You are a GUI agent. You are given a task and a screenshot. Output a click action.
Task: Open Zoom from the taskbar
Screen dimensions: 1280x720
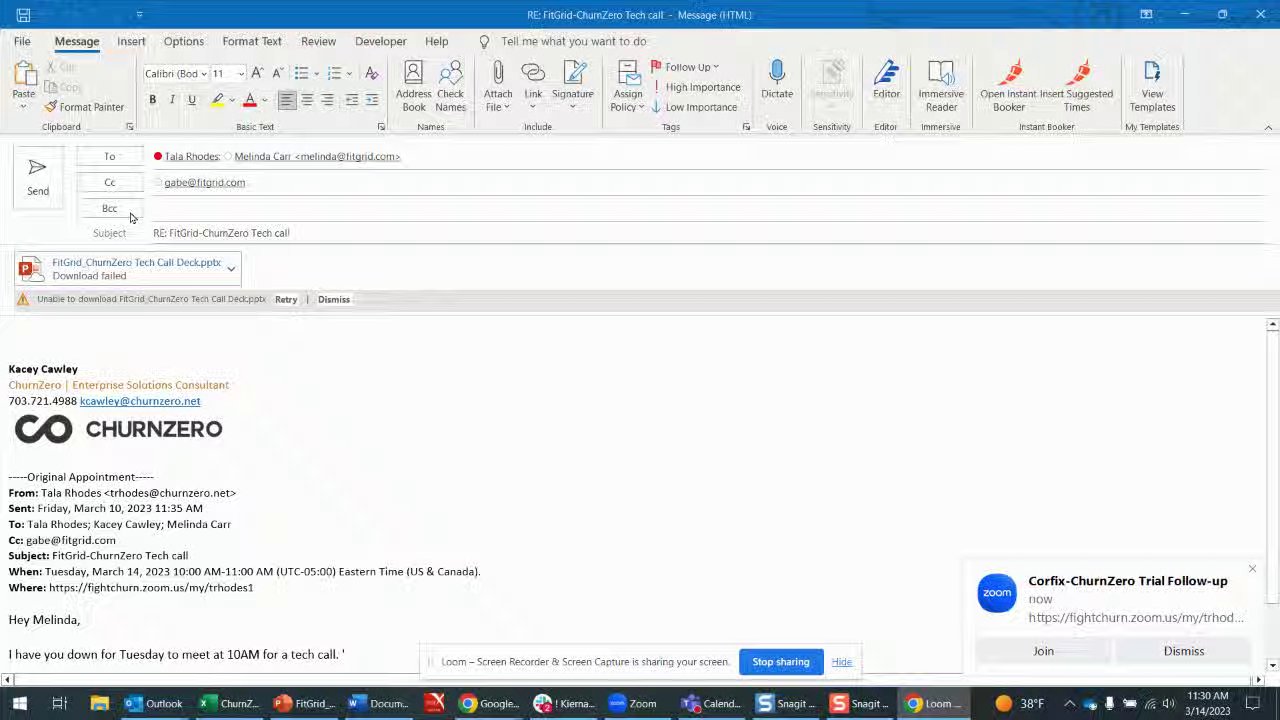633,703
